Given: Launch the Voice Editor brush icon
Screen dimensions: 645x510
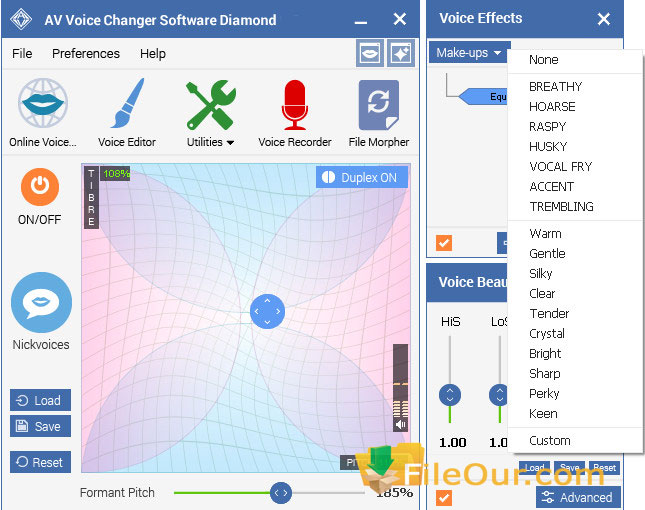Looking at the screenshot, I should point(128,103).
